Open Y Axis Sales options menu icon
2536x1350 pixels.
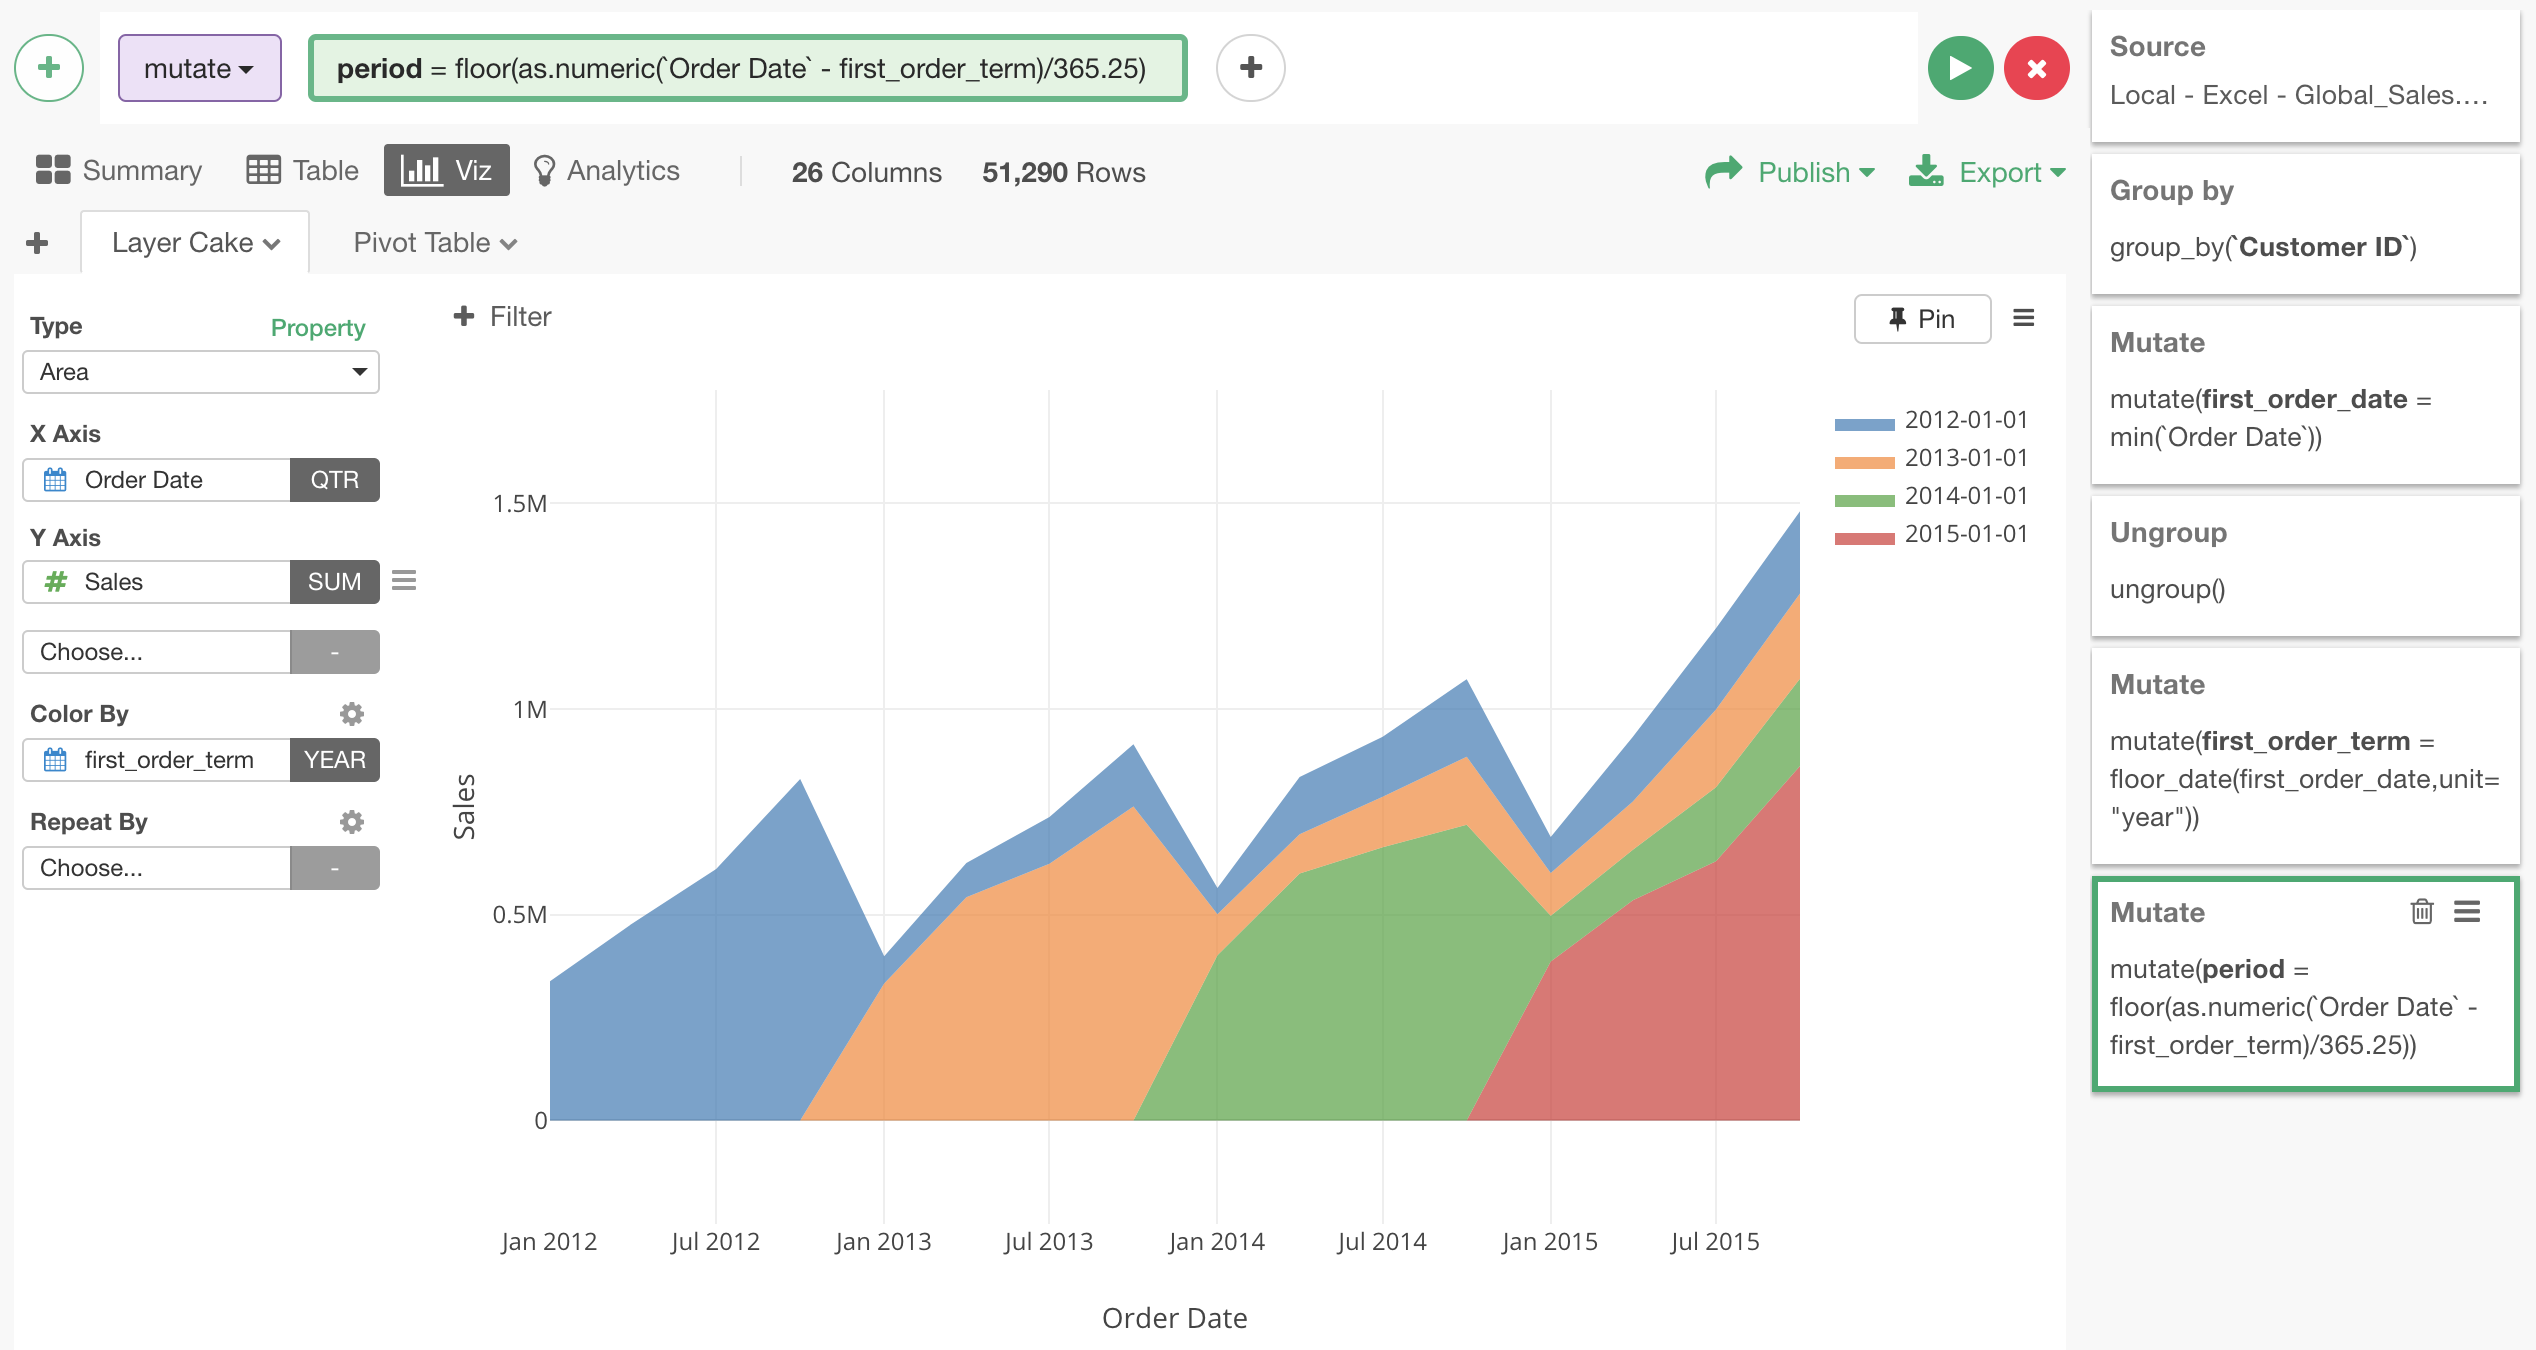(404, 581)
